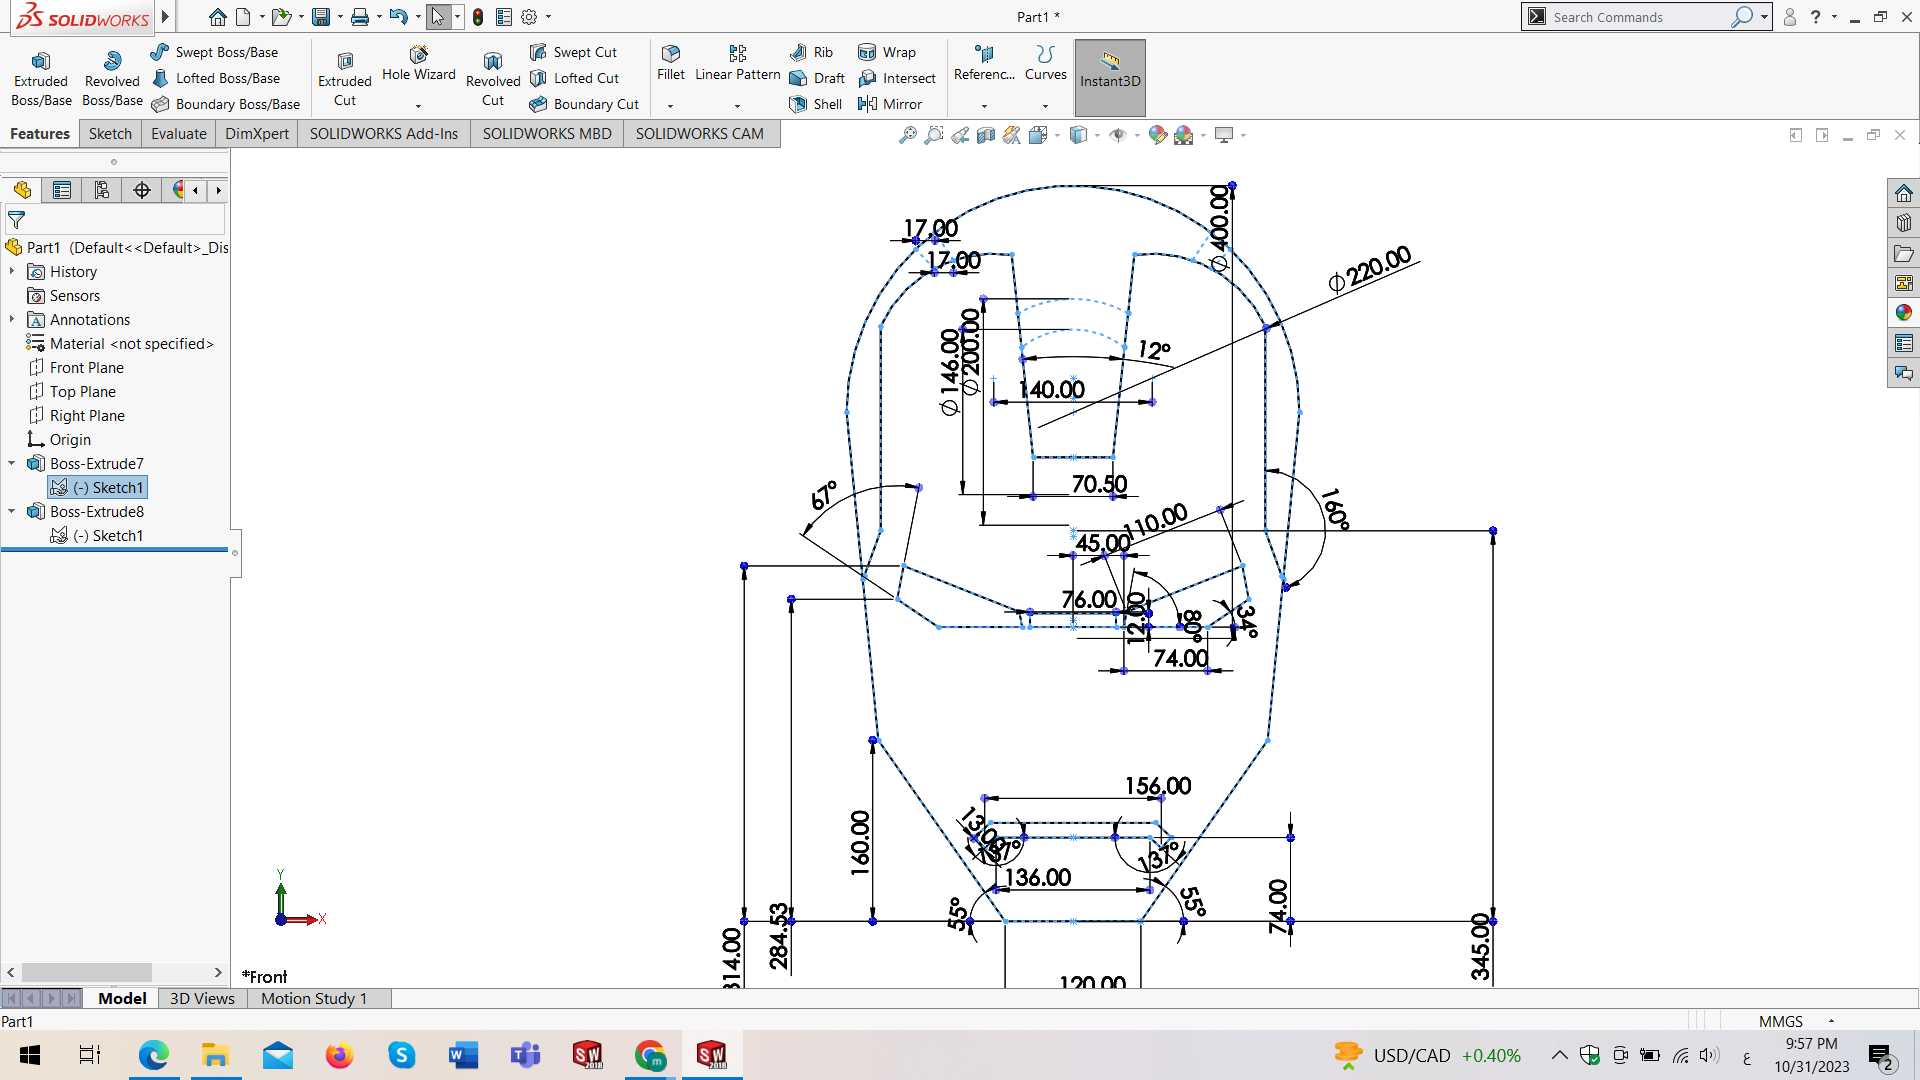Apply the Fillet feature

pos(671,64)
